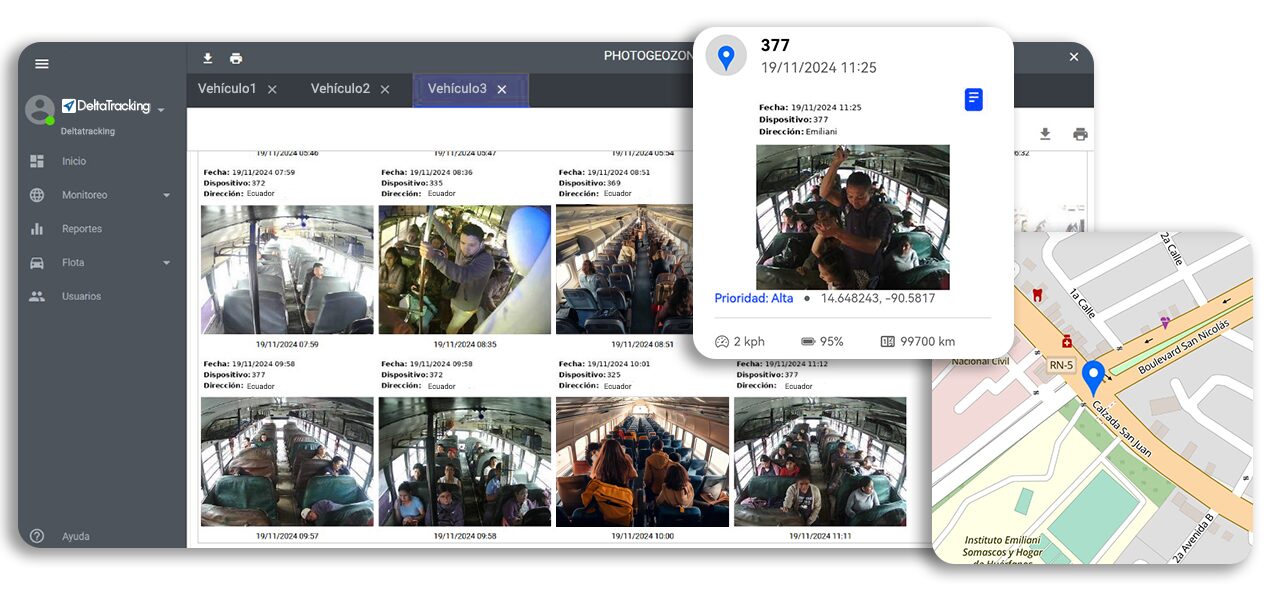The width and height of the screenshot is (1280, 590).
Task: Switch to the Vehículo1 tab
Action: tap(227, 89)
